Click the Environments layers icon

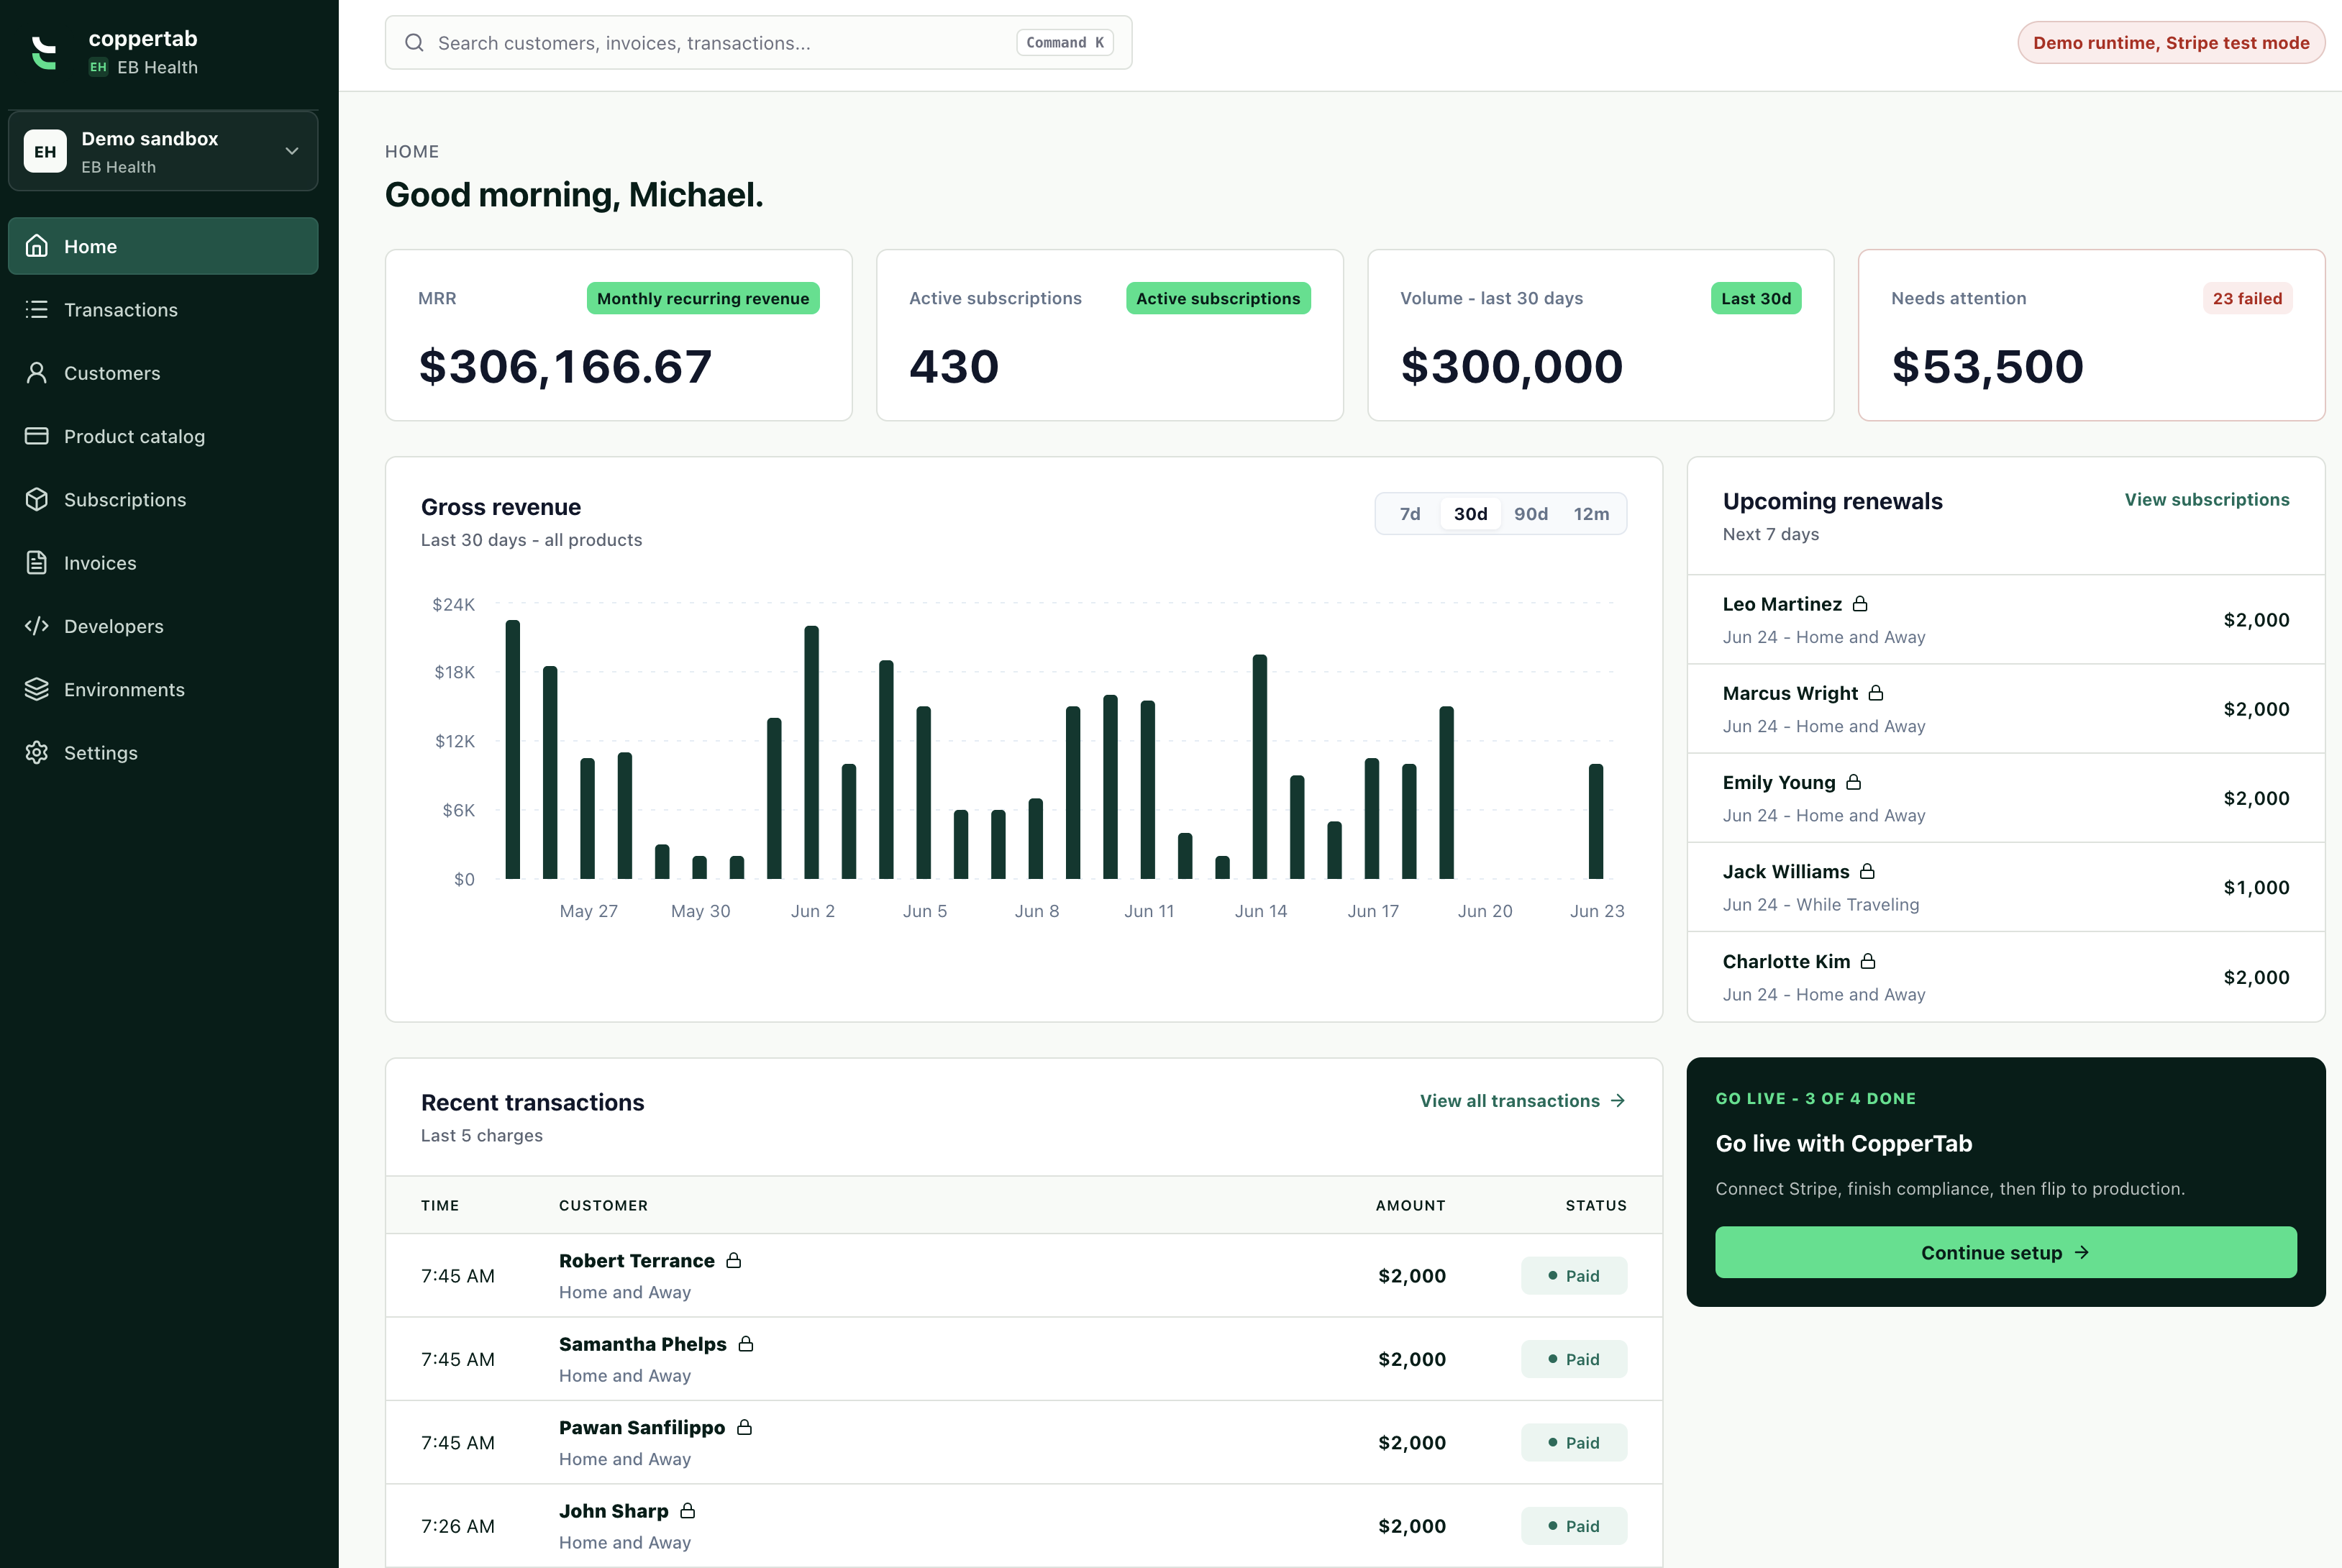(x=37, y=689)
